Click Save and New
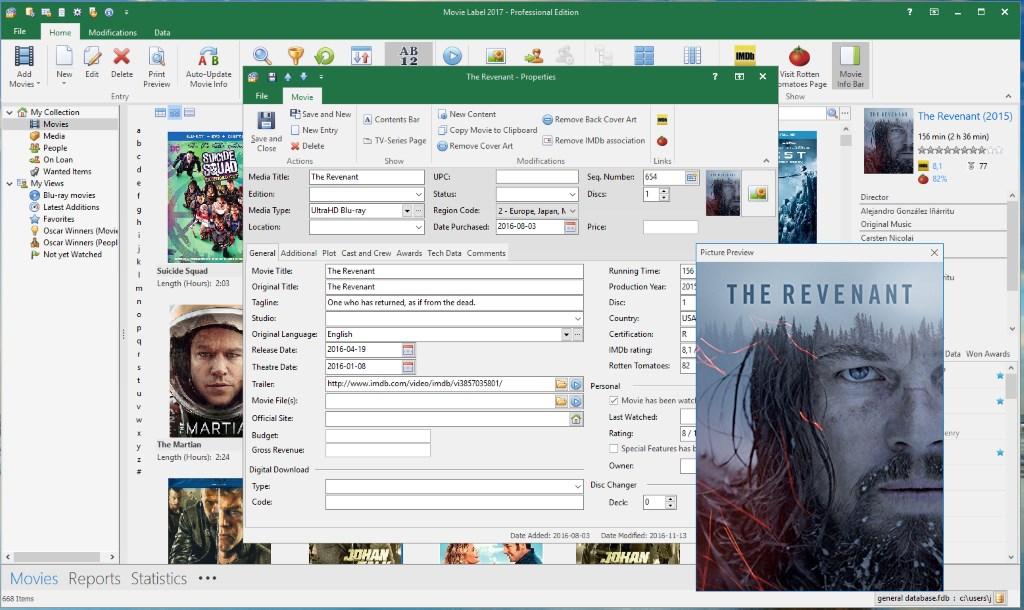This screenshot has height=610, width=1024. tap(321, 114)
